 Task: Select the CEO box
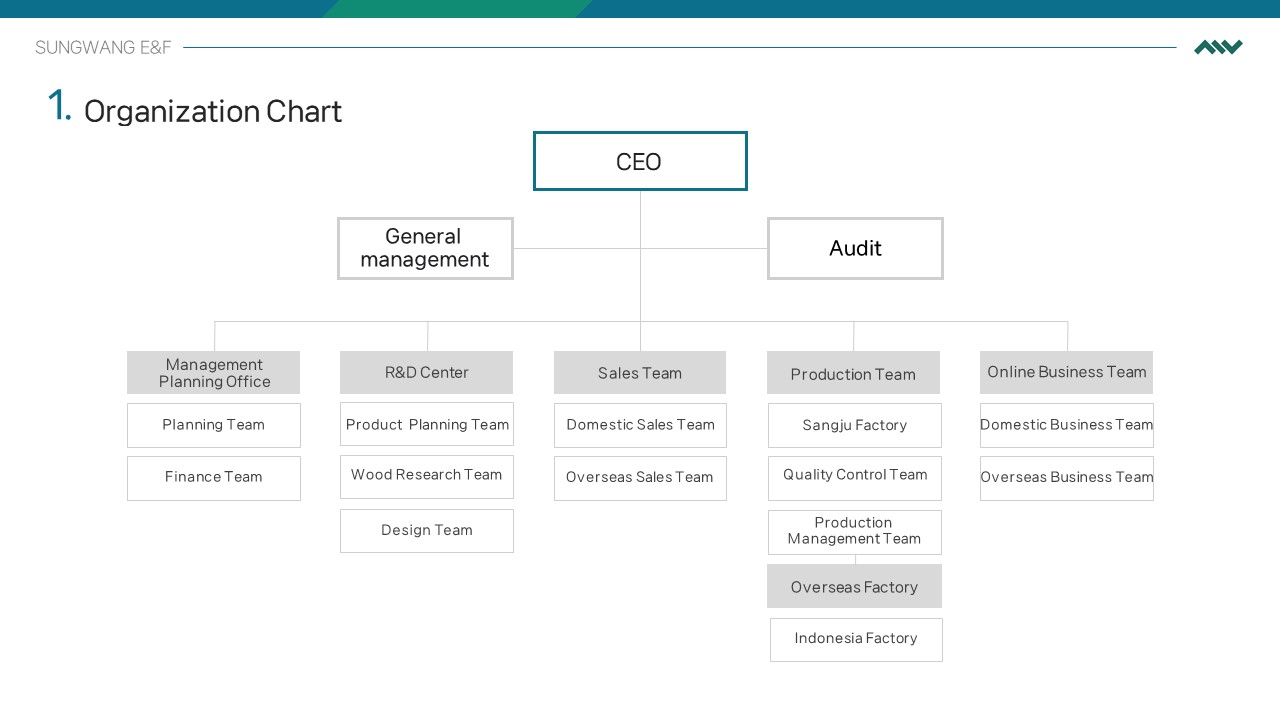point(640,161)
